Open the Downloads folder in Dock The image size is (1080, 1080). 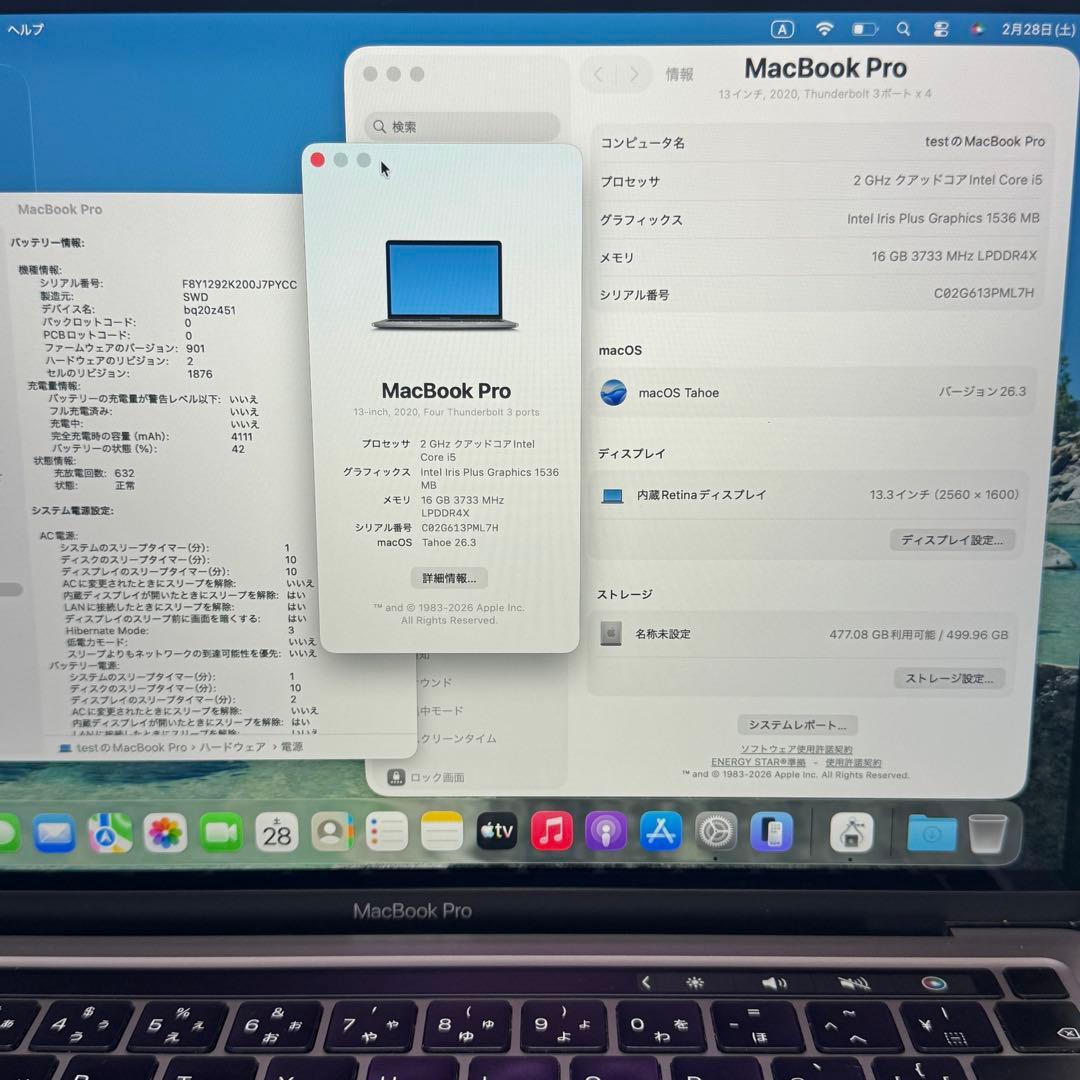point(931,833)
